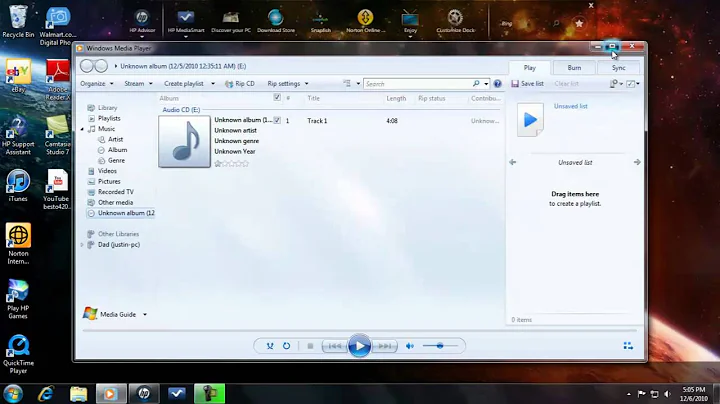720x404 pixels.
Task: Click the list pane play thumbnail
Action: [x=530, y=120]
